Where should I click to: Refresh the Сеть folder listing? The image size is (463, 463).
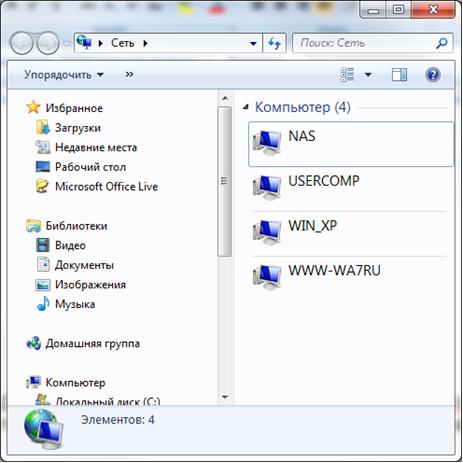pos(274,43)
